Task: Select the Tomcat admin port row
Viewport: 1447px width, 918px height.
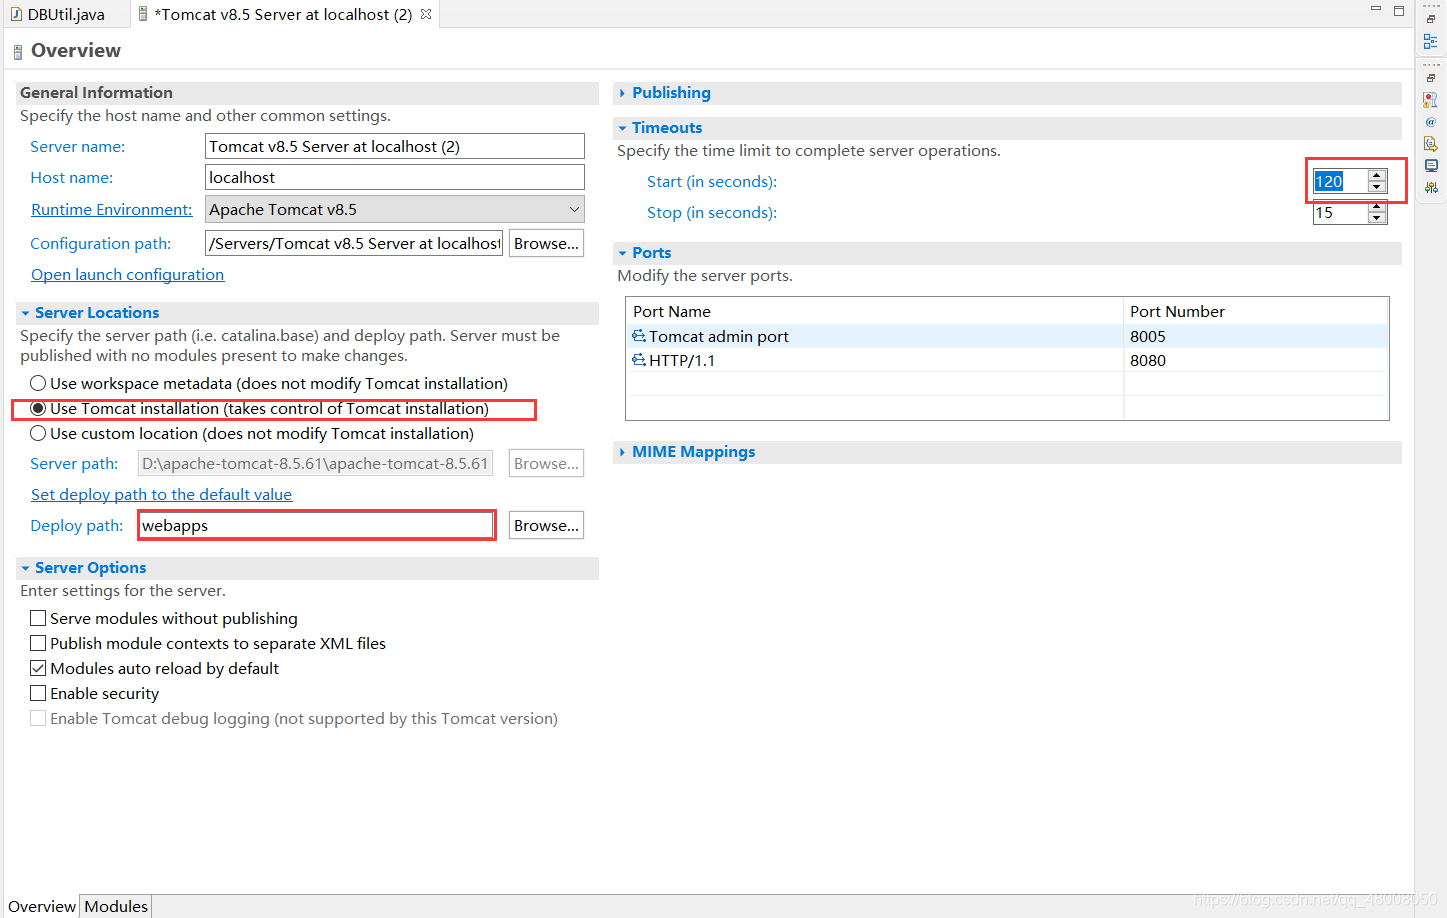Action: 1007,336
